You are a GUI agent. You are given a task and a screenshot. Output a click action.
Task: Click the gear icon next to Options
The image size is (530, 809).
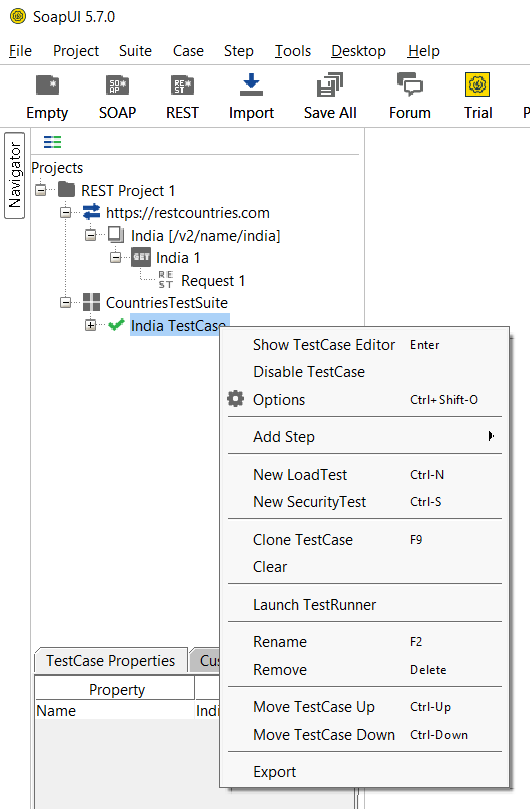point(235,398)
